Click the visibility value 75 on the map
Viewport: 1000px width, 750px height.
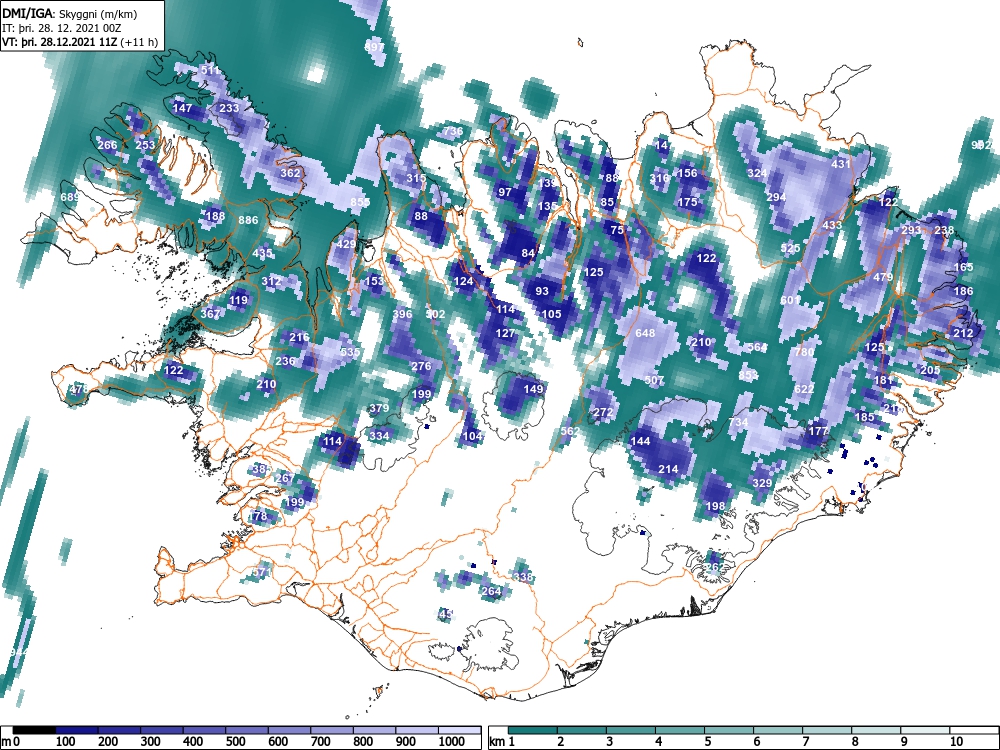pyautogui.click(x=617, y=230)
